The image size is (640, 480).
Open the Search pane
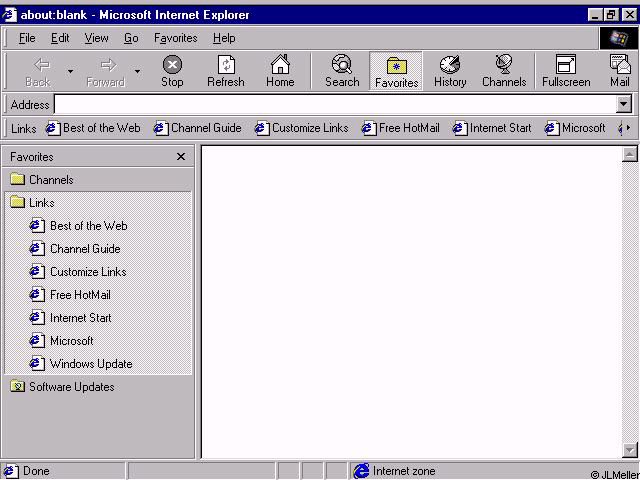click(x=342, y=72)
